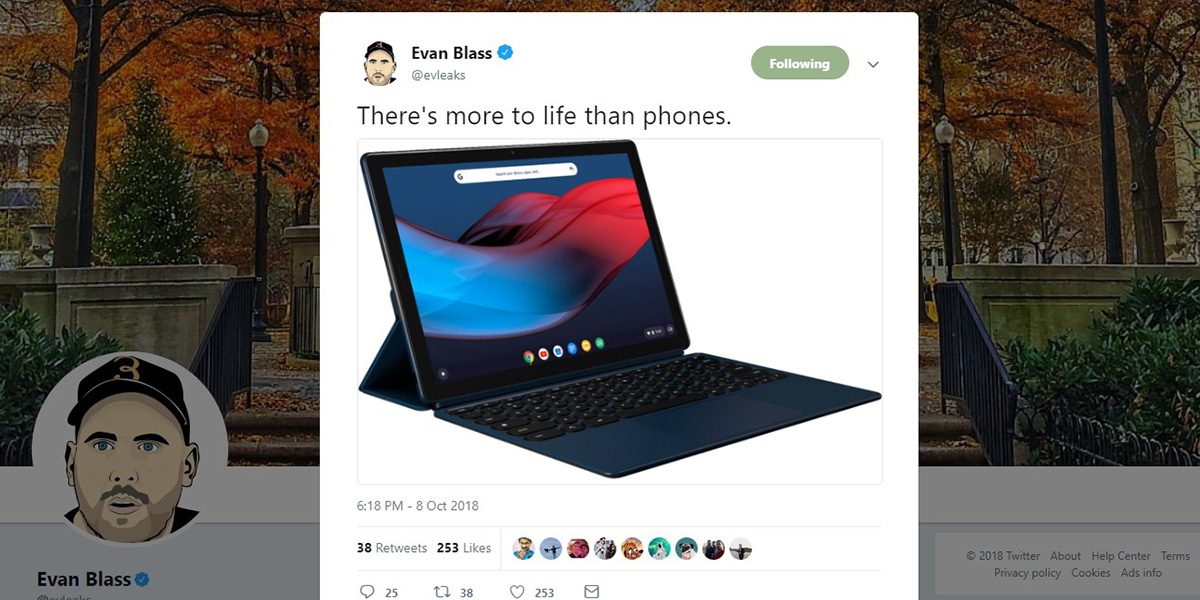1200x600 pixels.
Task: Toggle the Following button
Action: (800, 63)
